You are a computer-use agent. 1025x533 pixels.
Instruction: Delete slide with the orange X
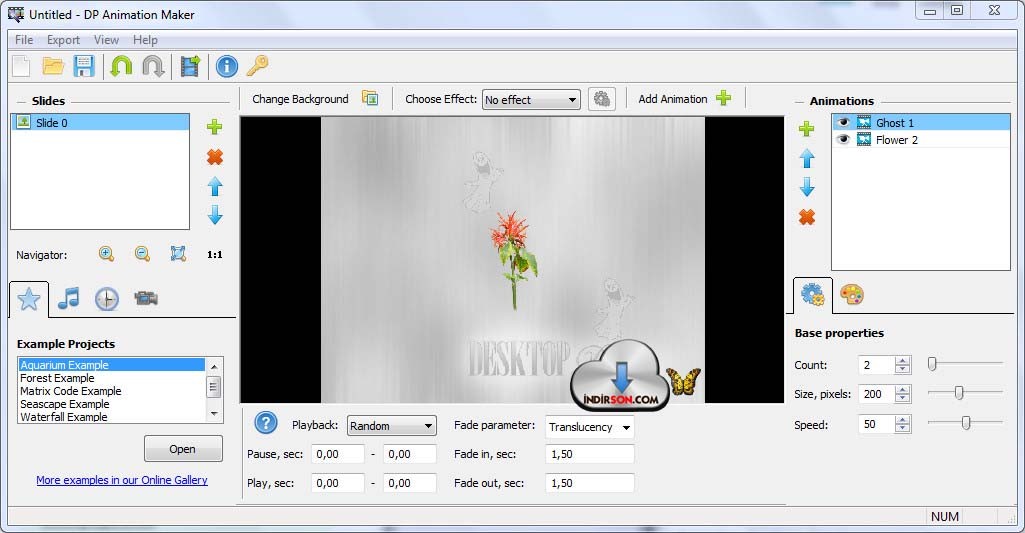(x=214, y=157)
